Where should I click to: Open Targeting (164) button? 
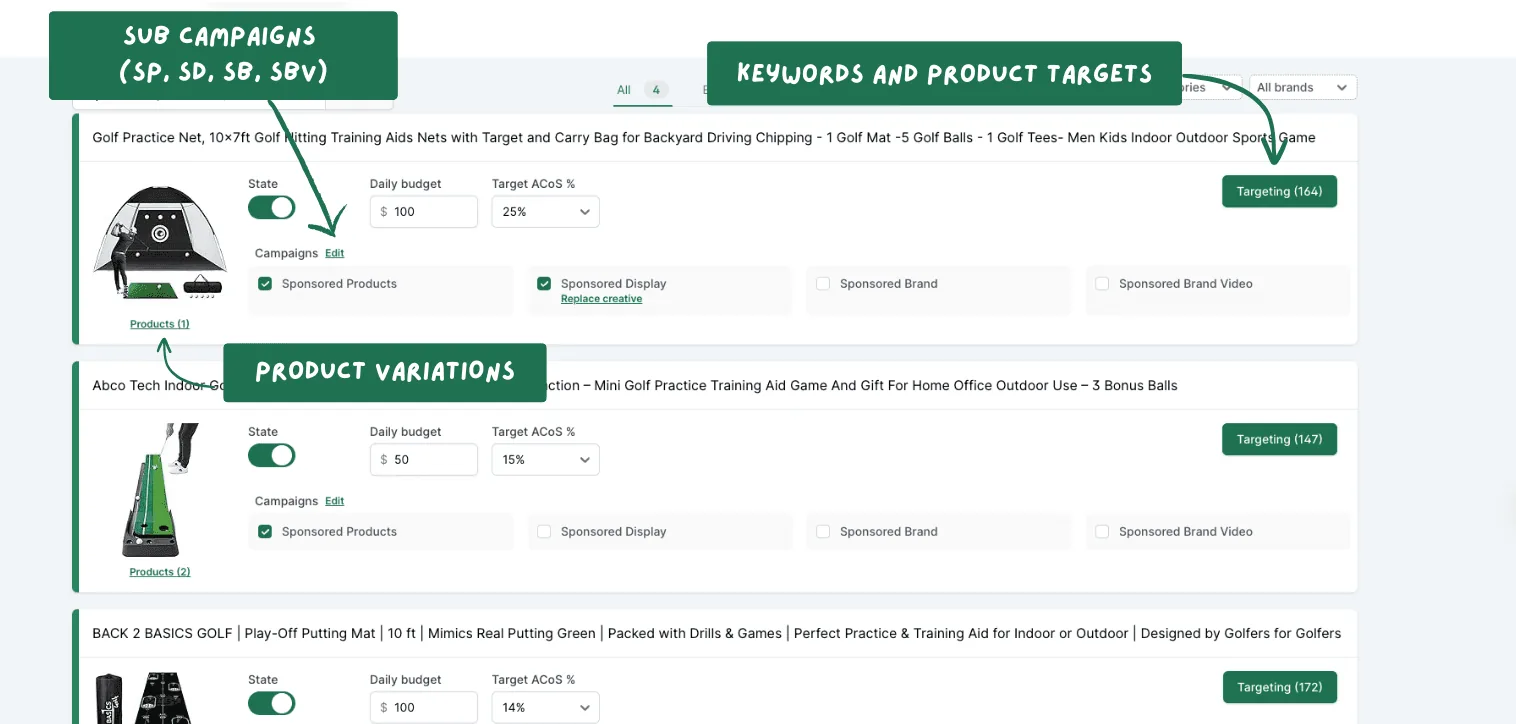(1279, 191)
